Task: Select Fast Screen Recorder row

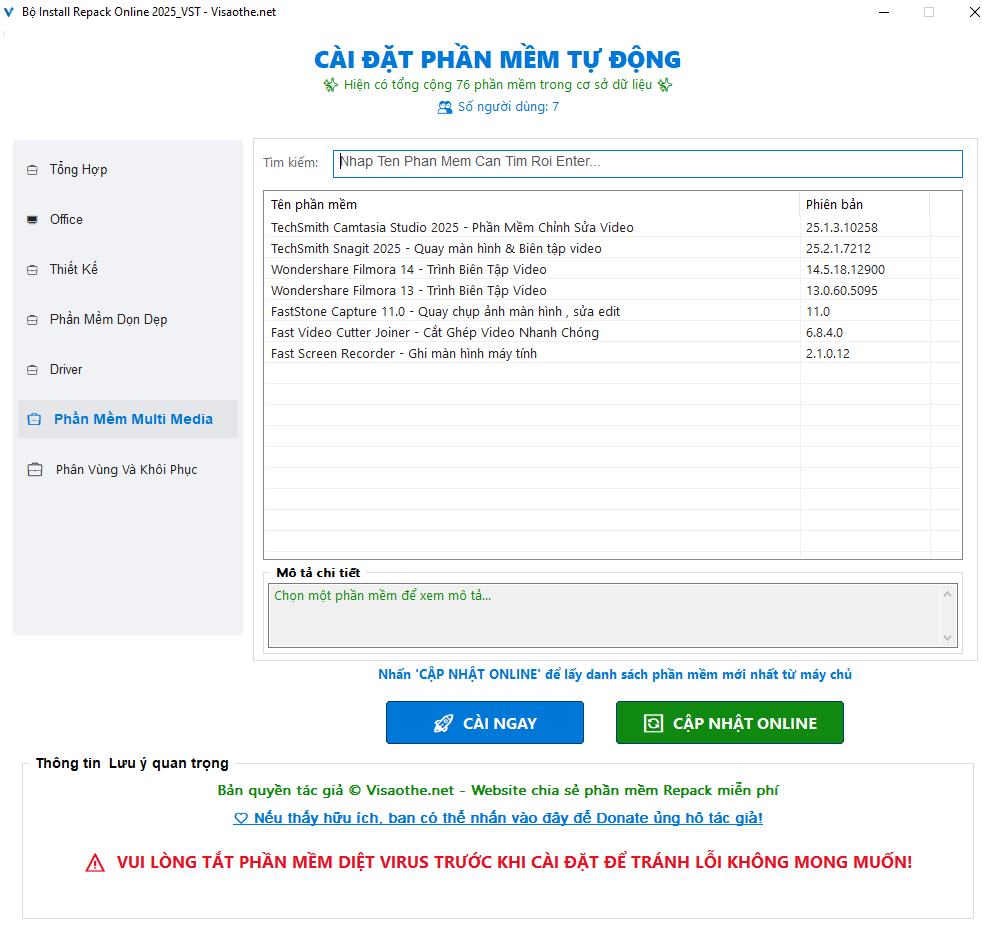Action: pos(613,353)
